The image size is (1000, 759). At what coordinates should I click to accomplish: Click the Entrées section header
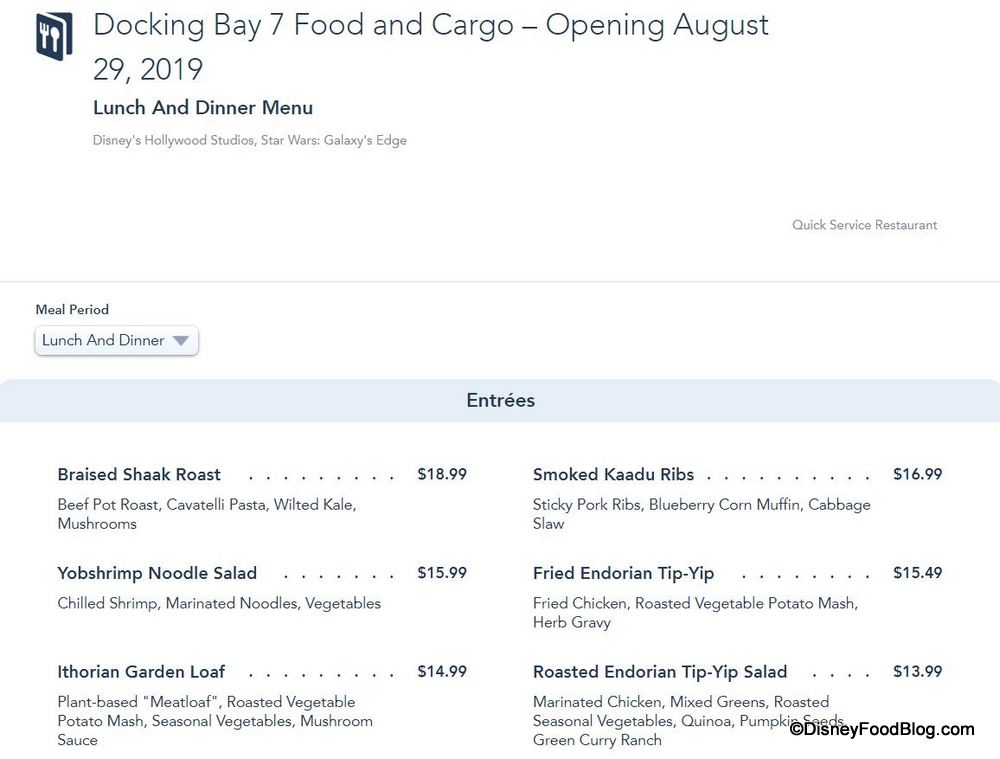(x=500, y=400)
